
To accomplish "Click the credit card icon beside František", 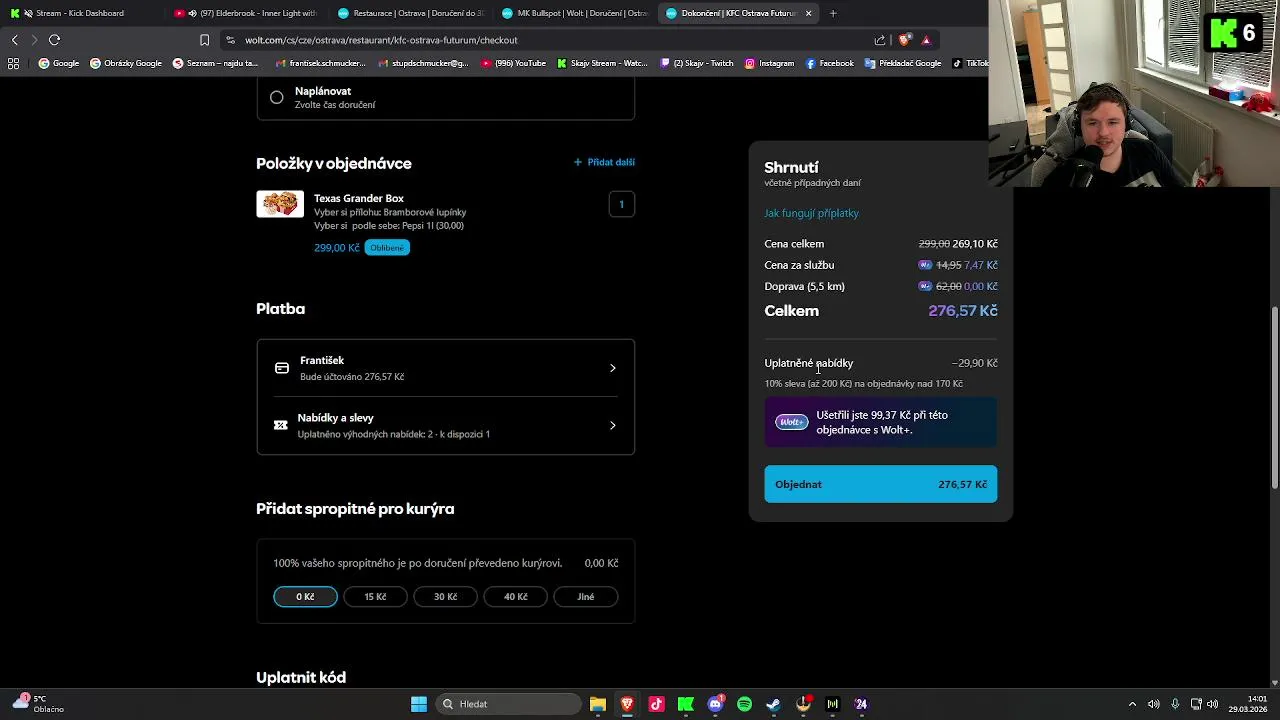I will (282, 368).
